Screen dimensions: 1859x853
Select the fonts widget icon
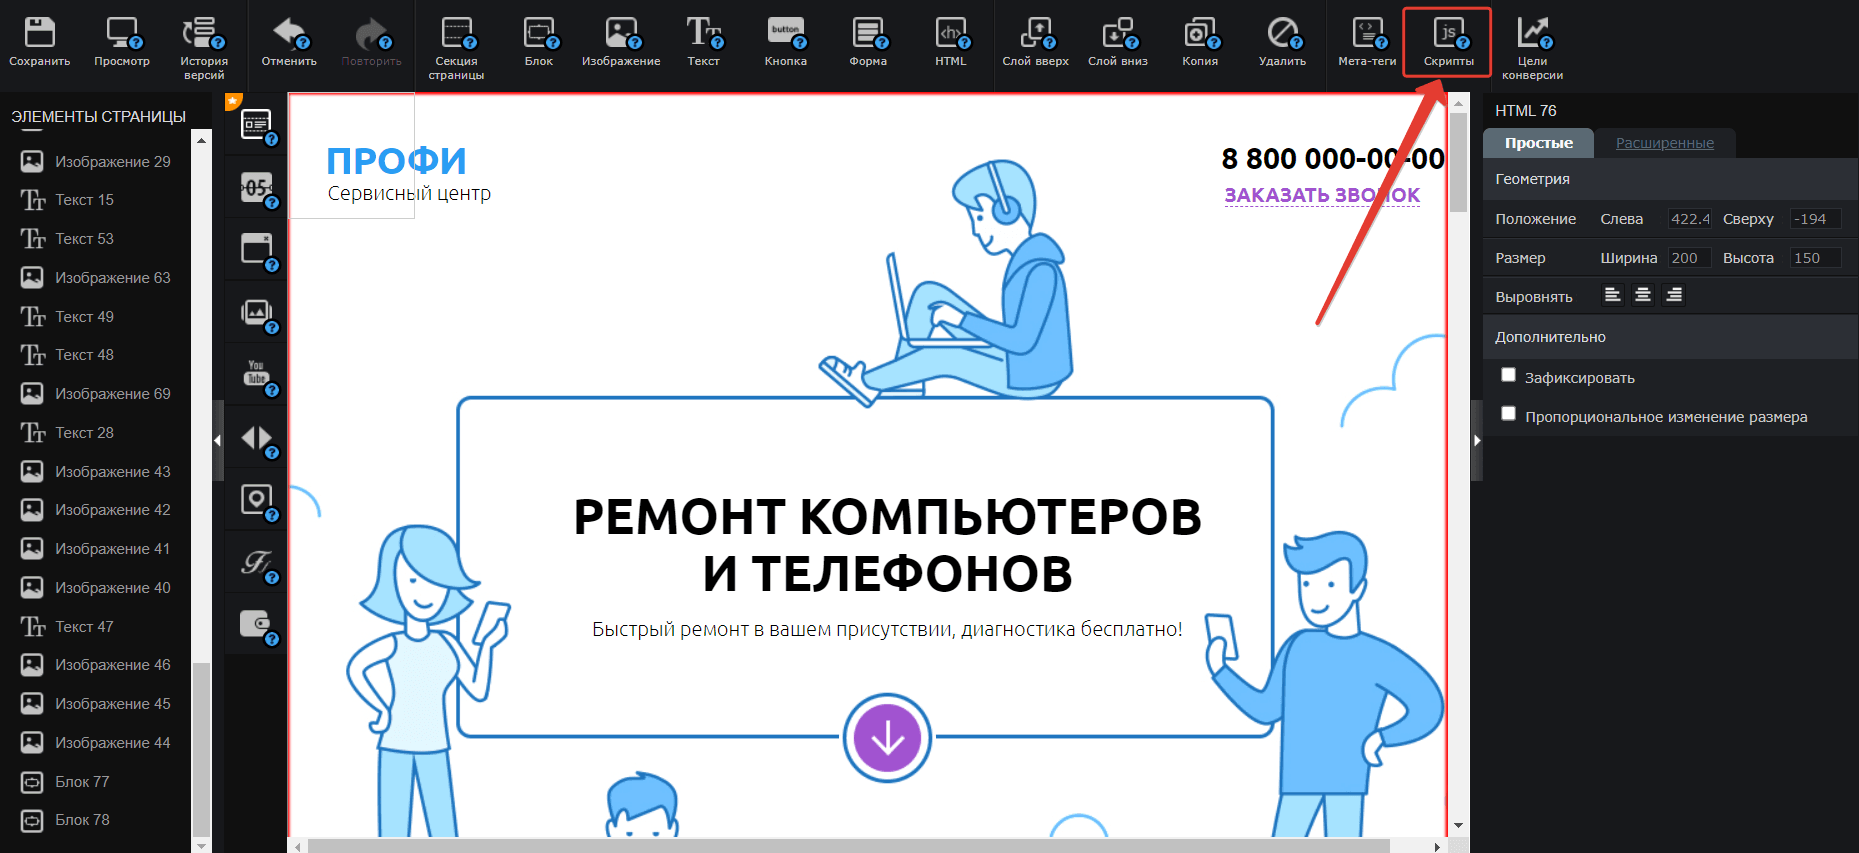point(257,563)
